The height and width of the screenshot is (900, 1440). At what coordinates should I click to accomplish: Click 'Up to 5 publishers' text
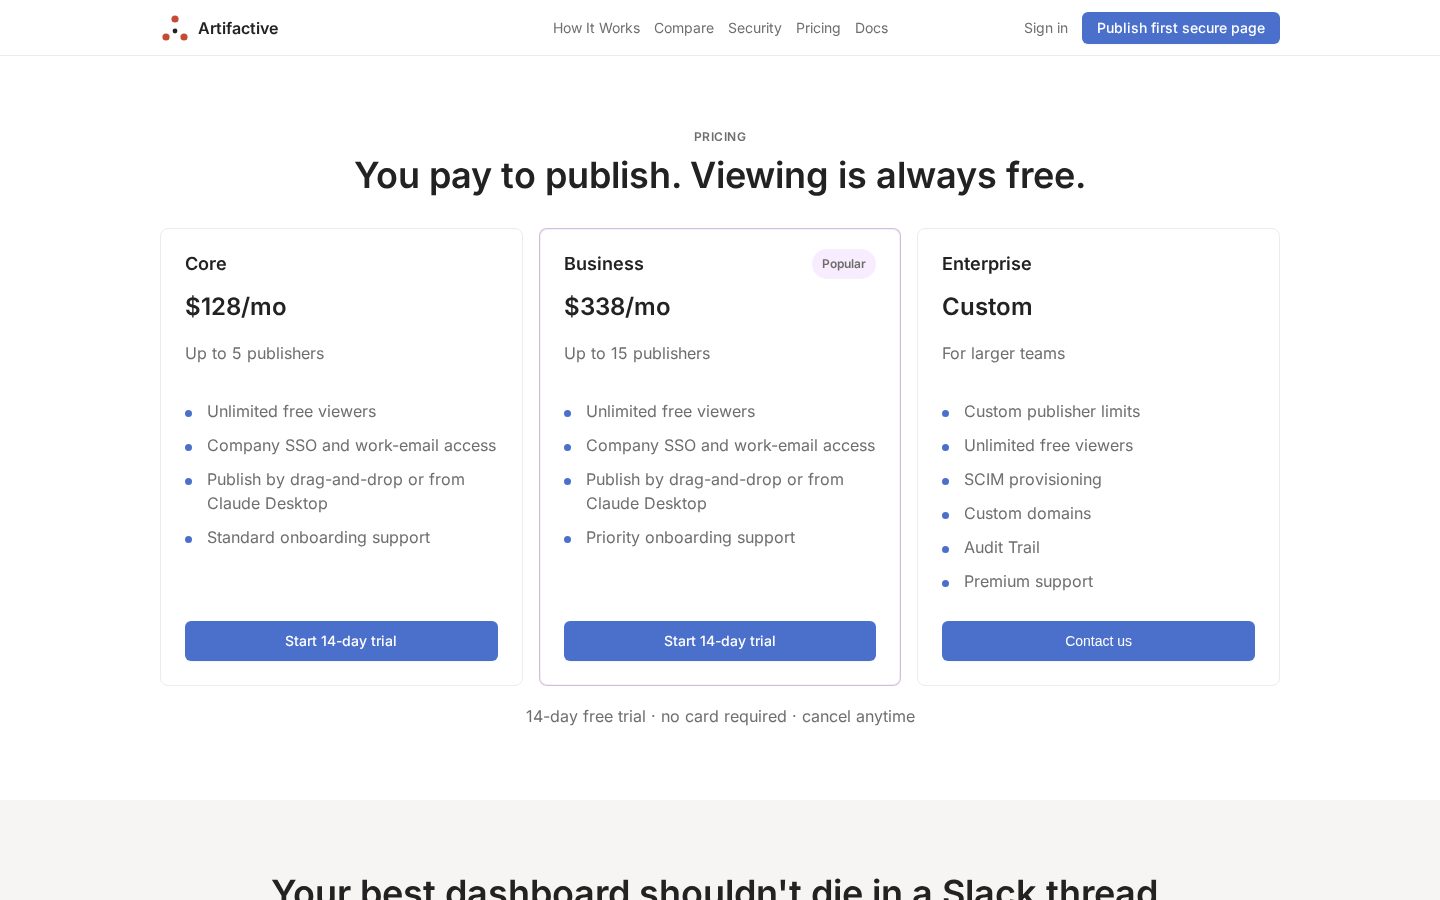255,353
